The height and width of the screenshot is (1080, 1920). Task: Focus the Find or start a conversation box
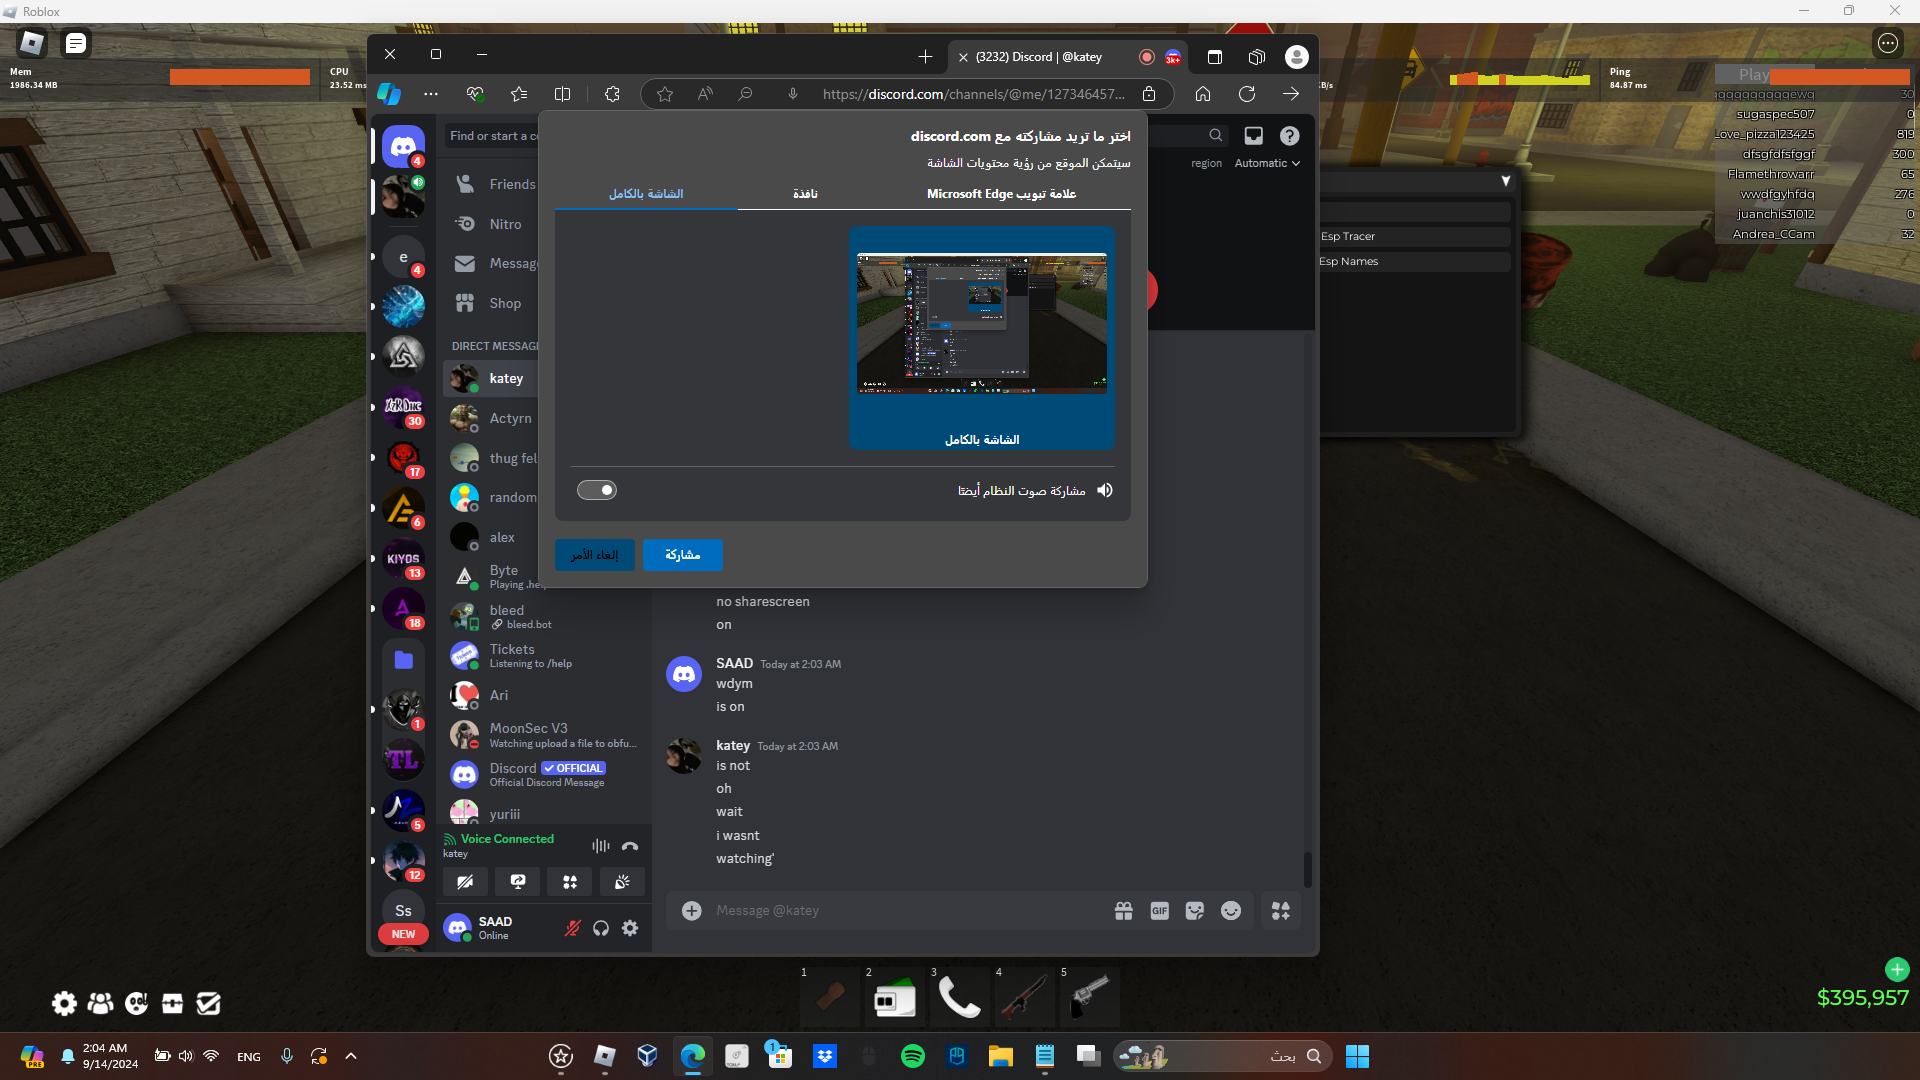pyautogui.click(x=492, y=135)
